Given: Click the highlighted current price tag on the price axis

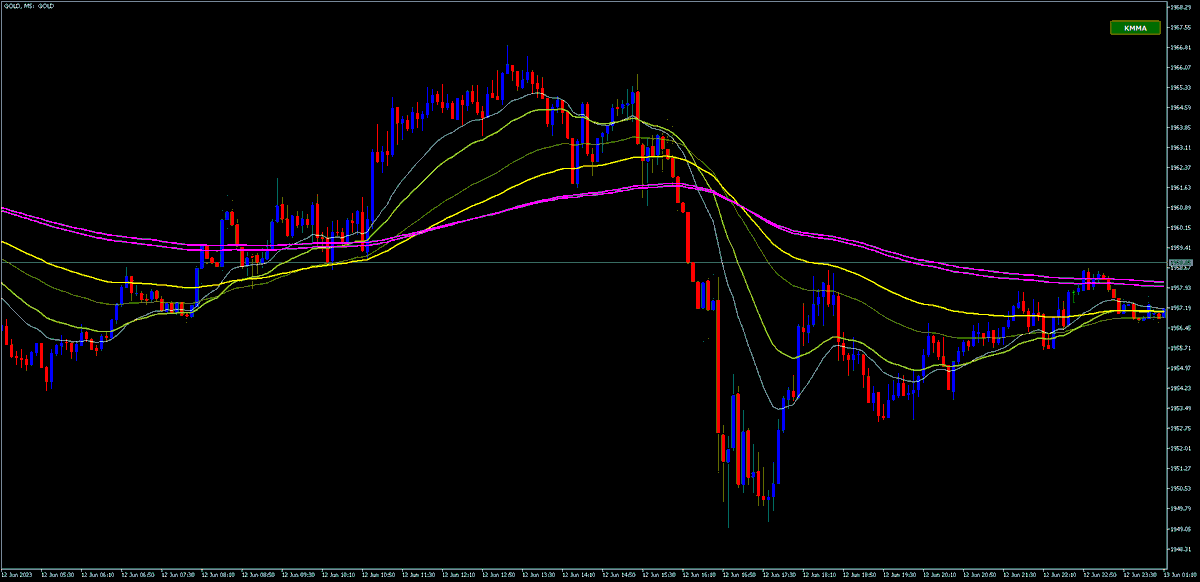Looking at the screenshot, I should [1180, 262].
